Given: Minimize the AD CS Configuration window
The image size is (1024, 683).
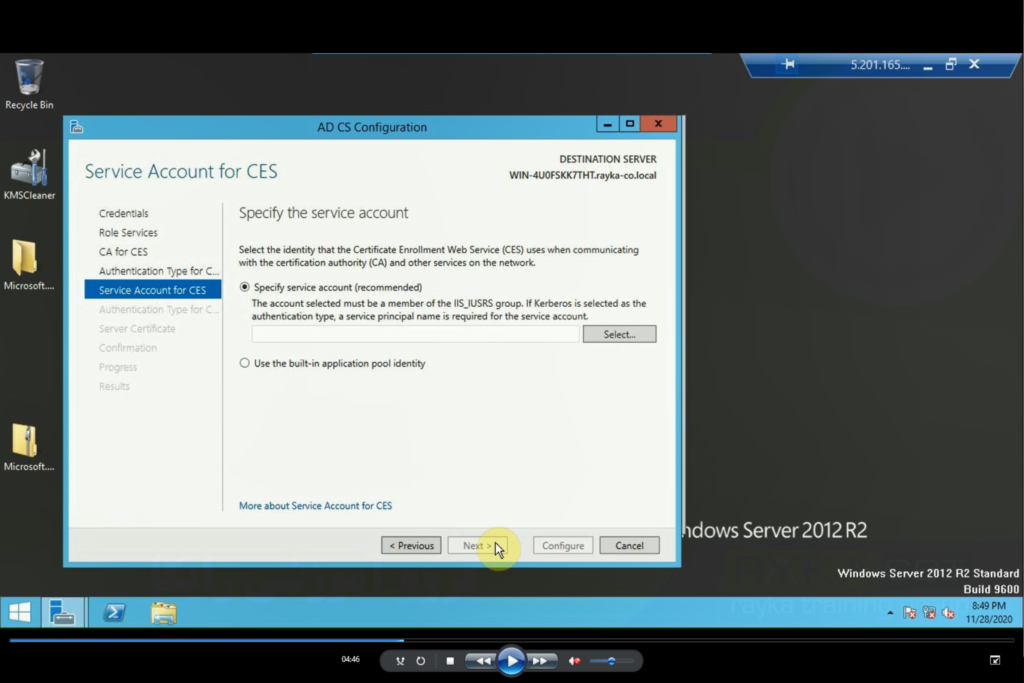Looking at the screenshot, I should [x=607, y=123].
